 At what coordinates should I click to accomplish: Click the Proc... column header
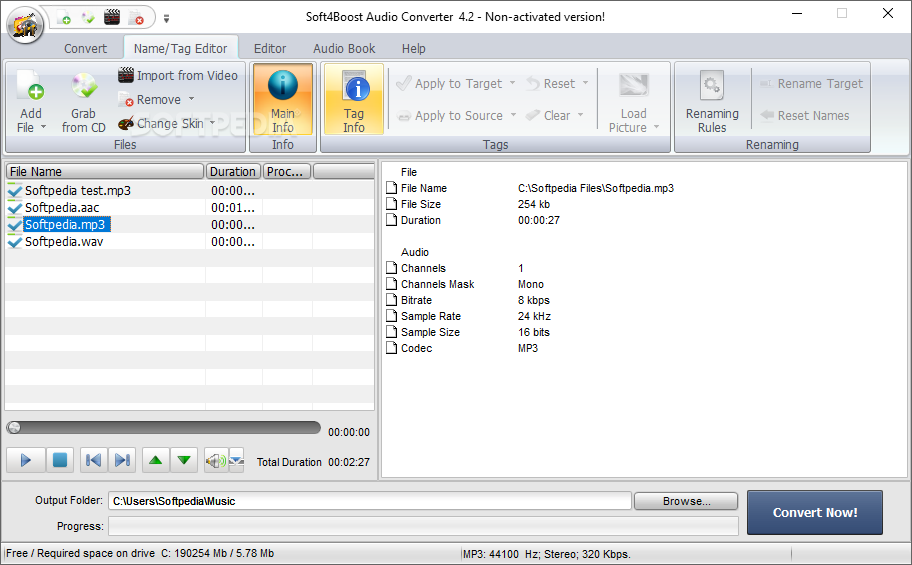[287, 172]
